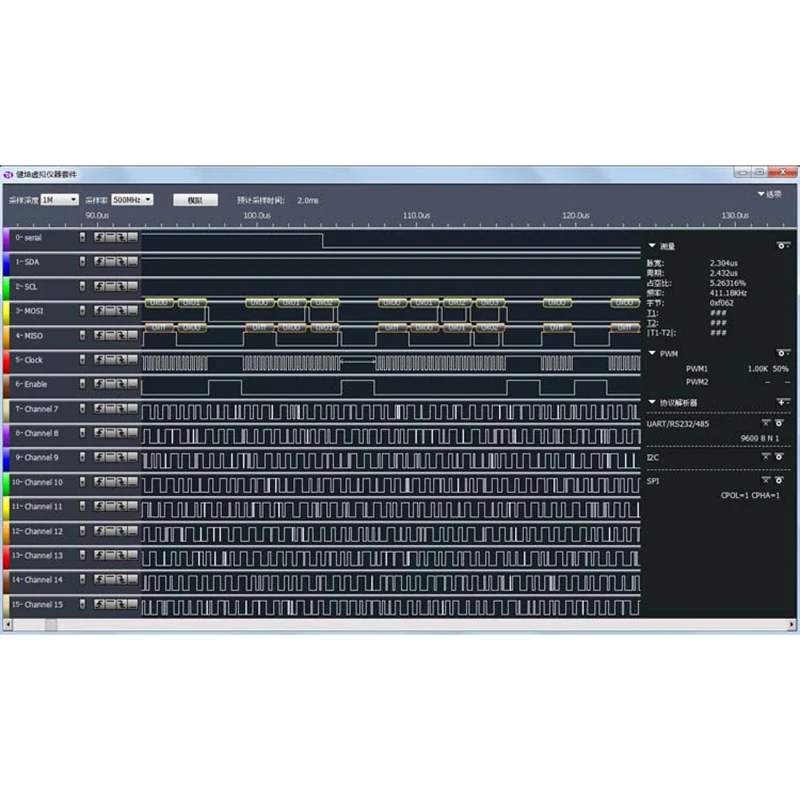Set falling-edge trigger on 0-serial channel
Image resolution: width=800 pixels, height=800 pixels.
click(x=121, y=237)
